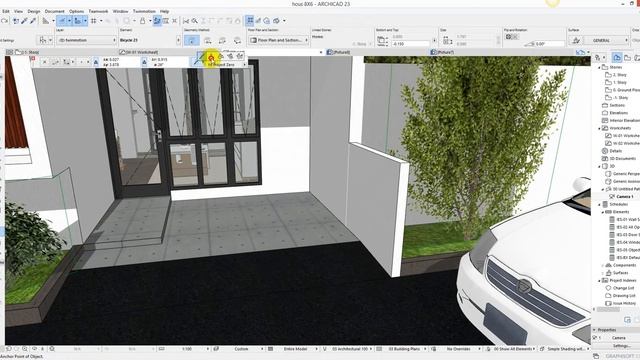Click the last icon in the pet palette row
This screenshot has height=360, width=640.
pos(240,57)
